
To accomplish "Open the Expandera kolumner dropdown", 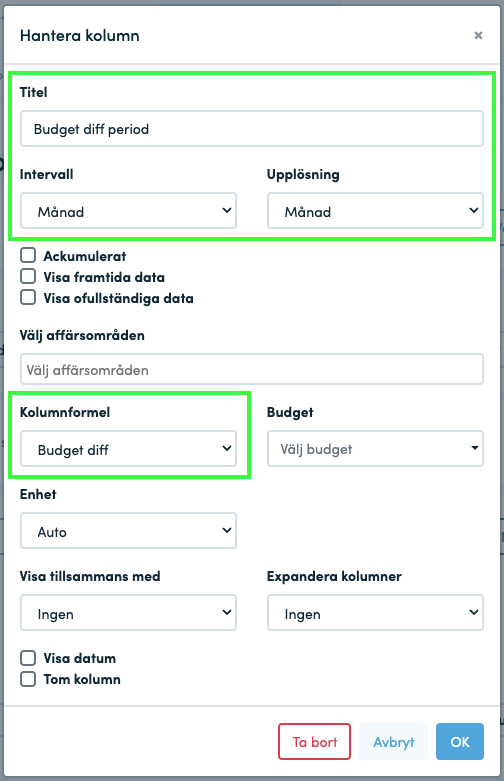I will click(375, 613).
